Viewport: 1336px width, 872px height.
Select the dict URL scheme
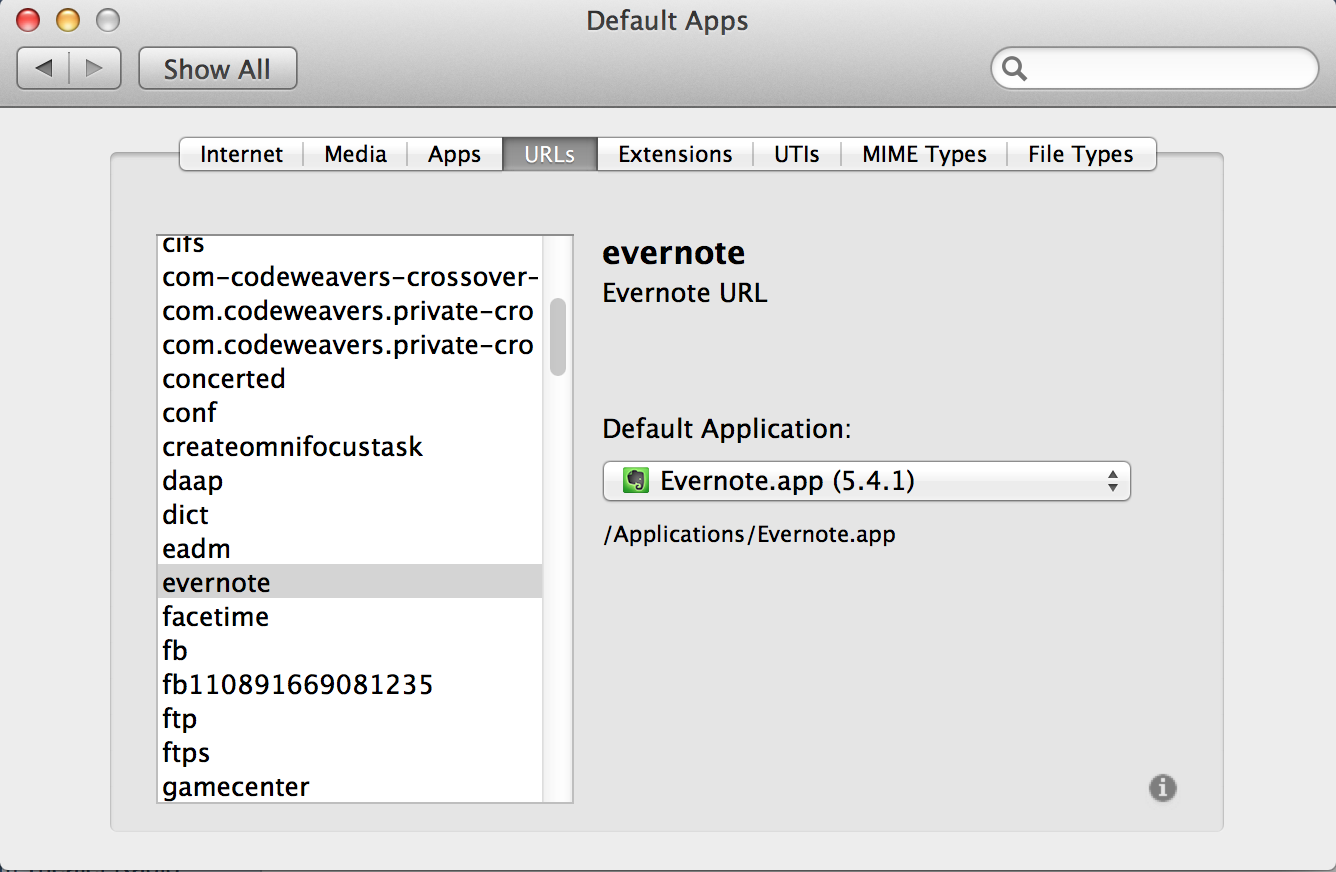(x=350, y=515)
